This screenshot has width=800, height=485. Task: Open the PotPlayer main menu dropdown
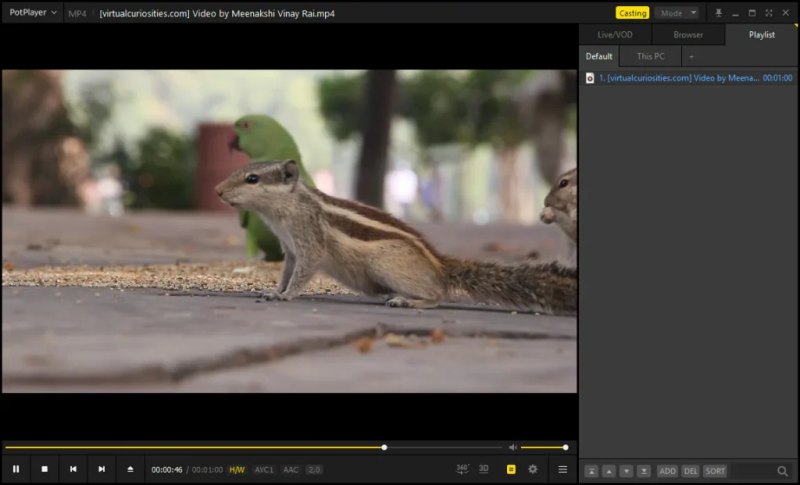[33, 12]
